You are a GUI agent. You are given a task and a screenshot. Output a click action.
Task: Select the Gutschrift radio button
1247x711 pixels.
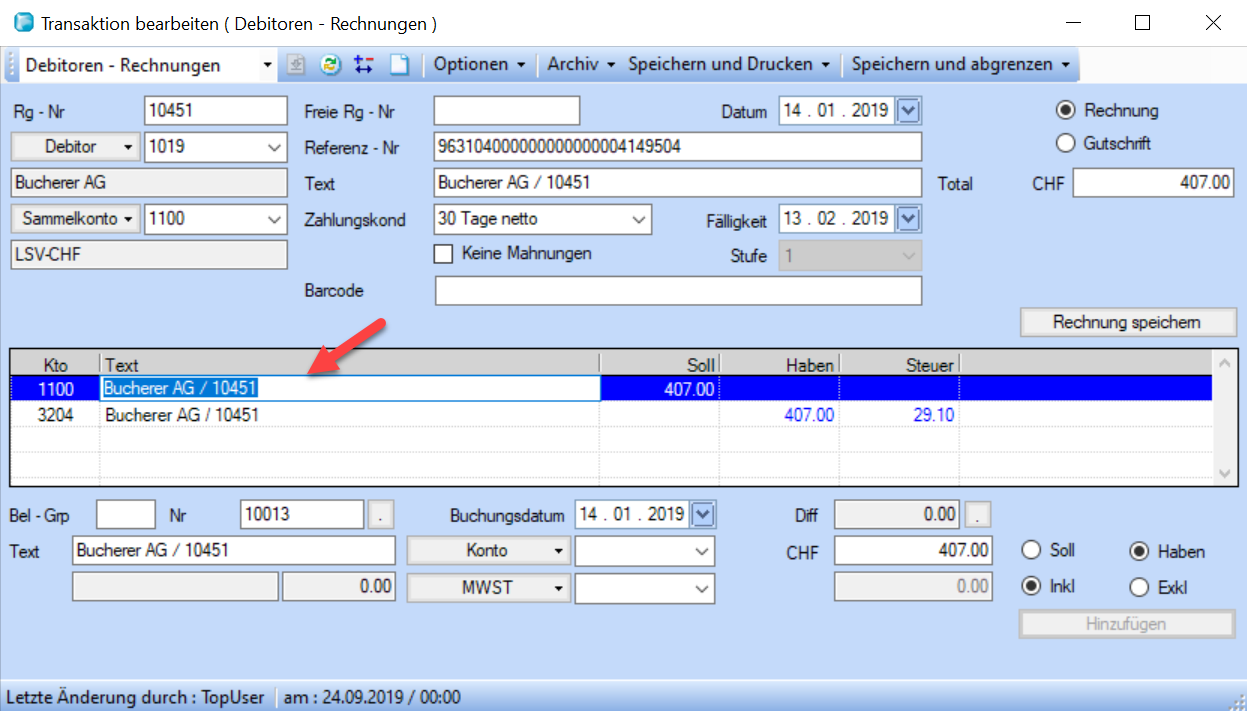point(1065,143)
